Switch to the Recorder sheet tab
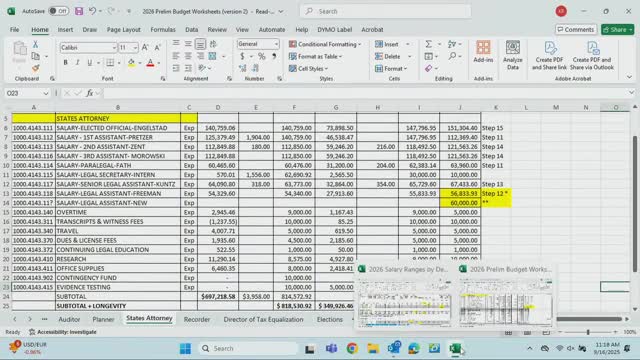 pyautogui.click(x=197, y=320)
